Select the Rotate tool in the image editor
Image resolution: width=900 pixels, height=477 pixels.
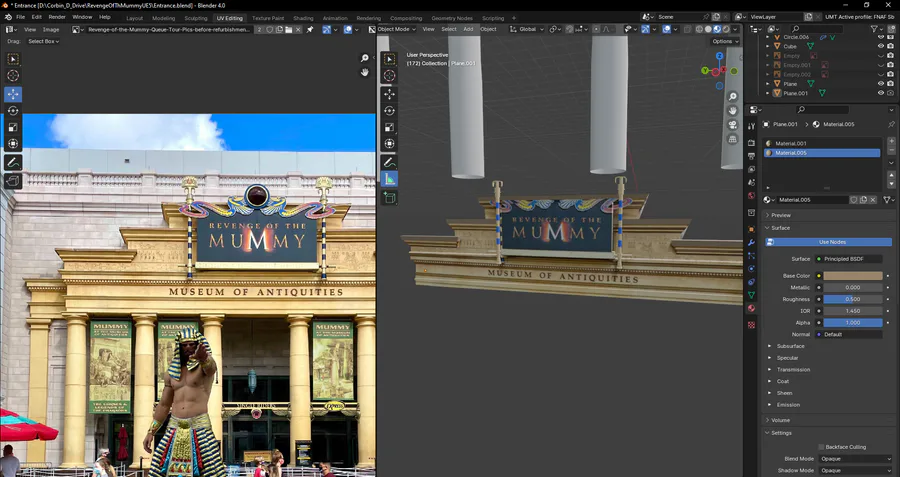(x=13, y=111)
